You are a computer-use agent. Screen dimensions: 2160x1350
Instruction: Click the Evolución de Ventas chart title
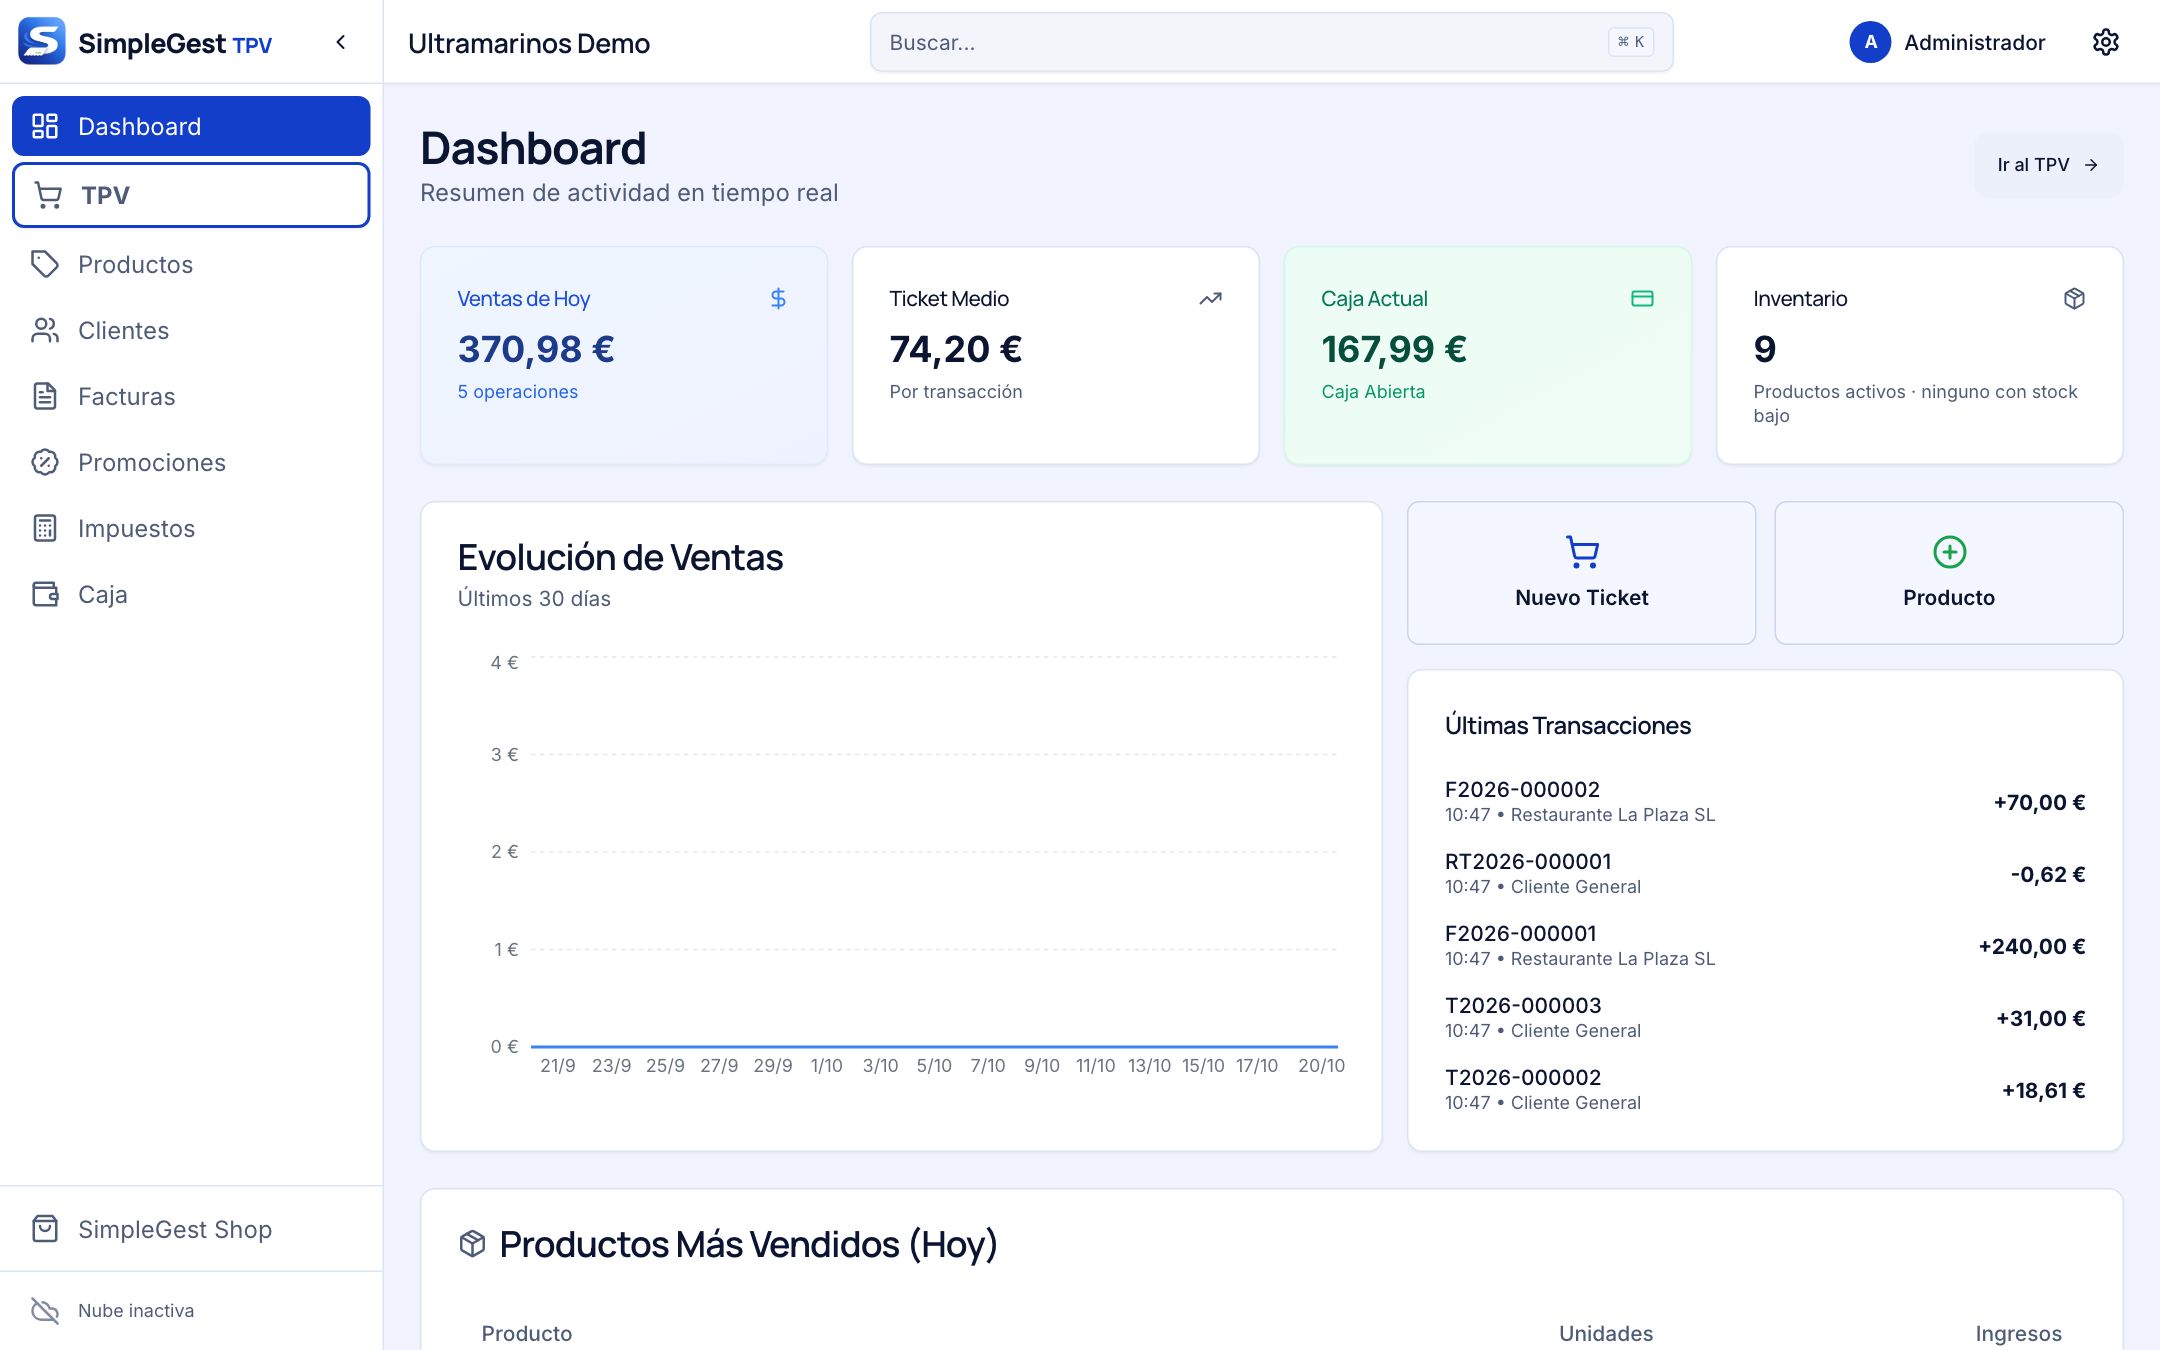(x=620, y=557)
